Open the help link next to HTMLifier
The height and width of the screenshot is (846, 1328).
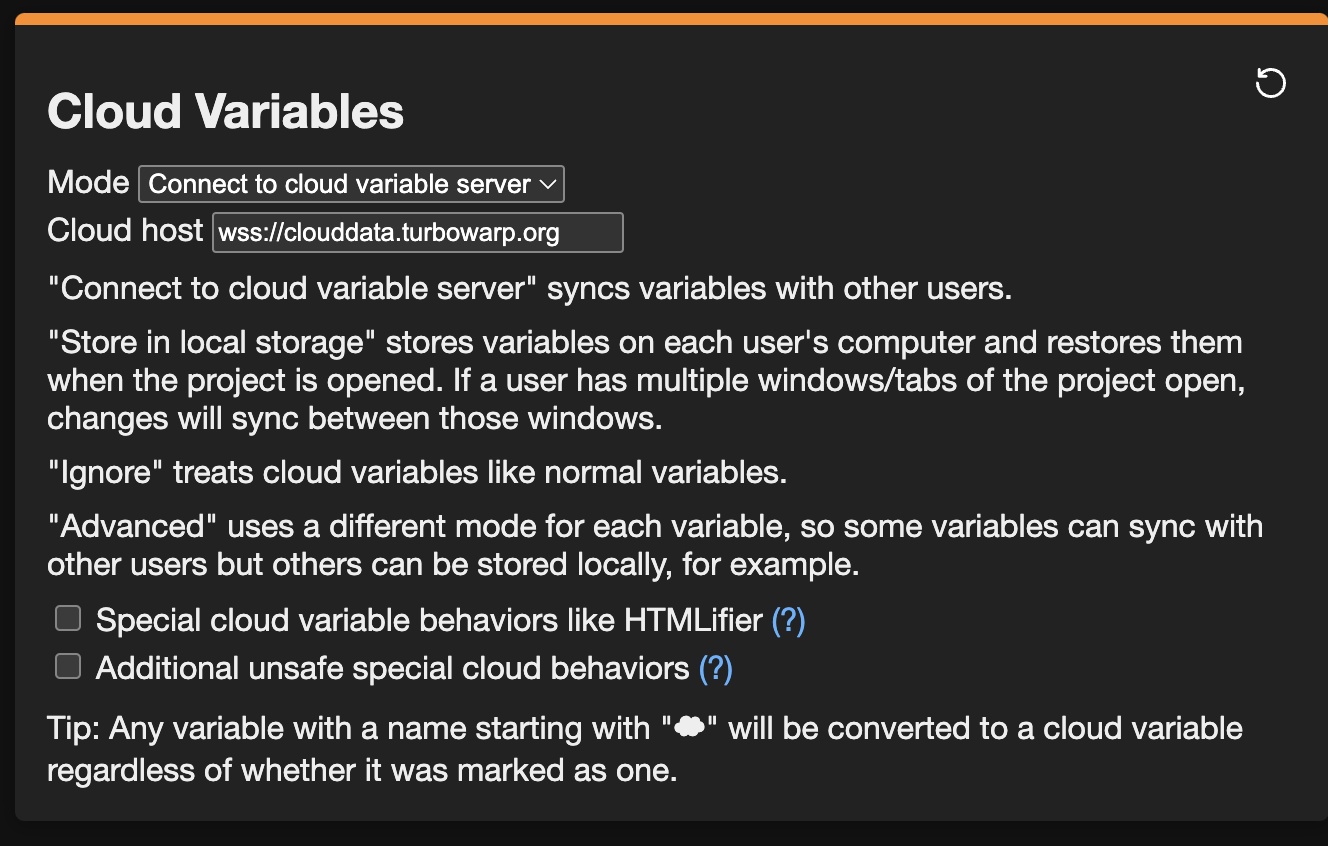pos(788,621)
